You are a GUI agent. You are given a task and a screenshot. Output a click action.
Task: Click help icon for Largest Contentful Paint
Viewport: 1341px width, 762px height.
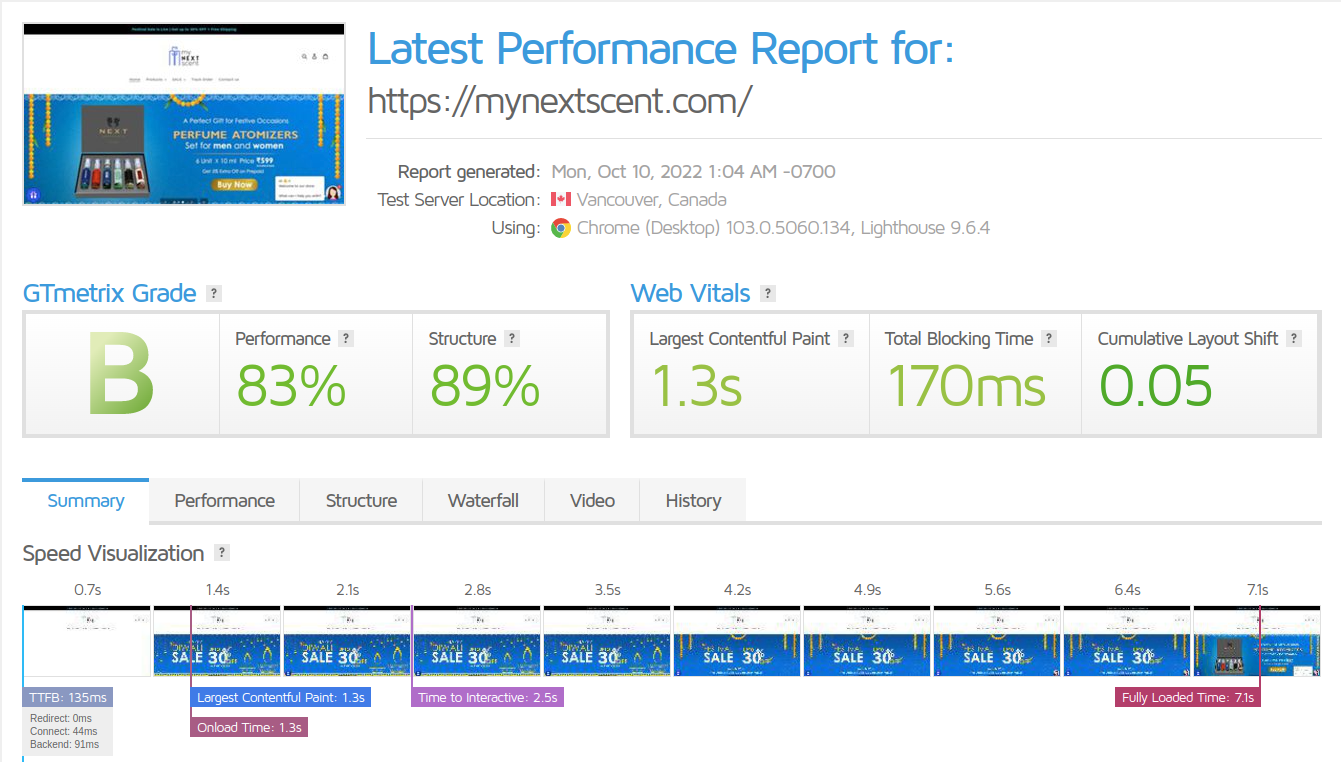(x=846, y=339)
